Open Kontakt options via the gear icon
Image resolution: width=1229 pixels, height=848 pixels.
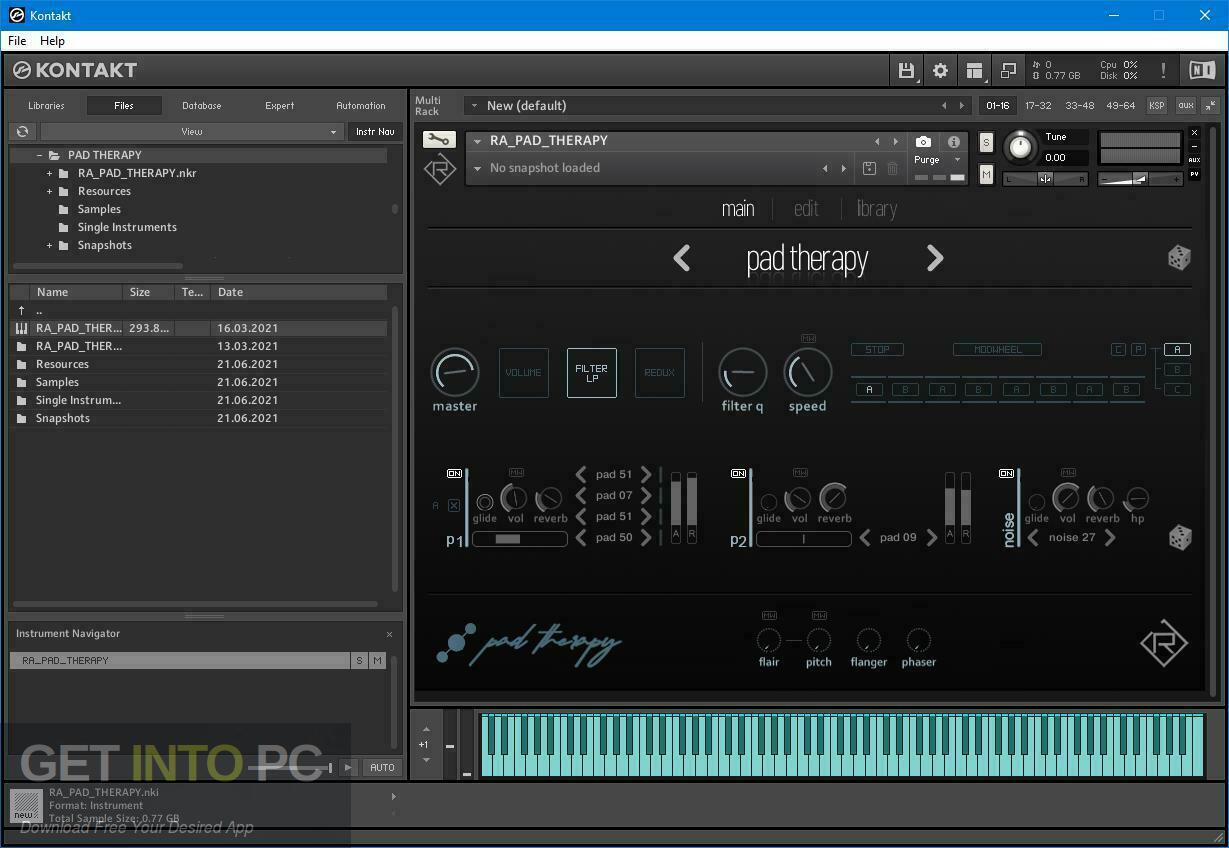click(940, 70)
